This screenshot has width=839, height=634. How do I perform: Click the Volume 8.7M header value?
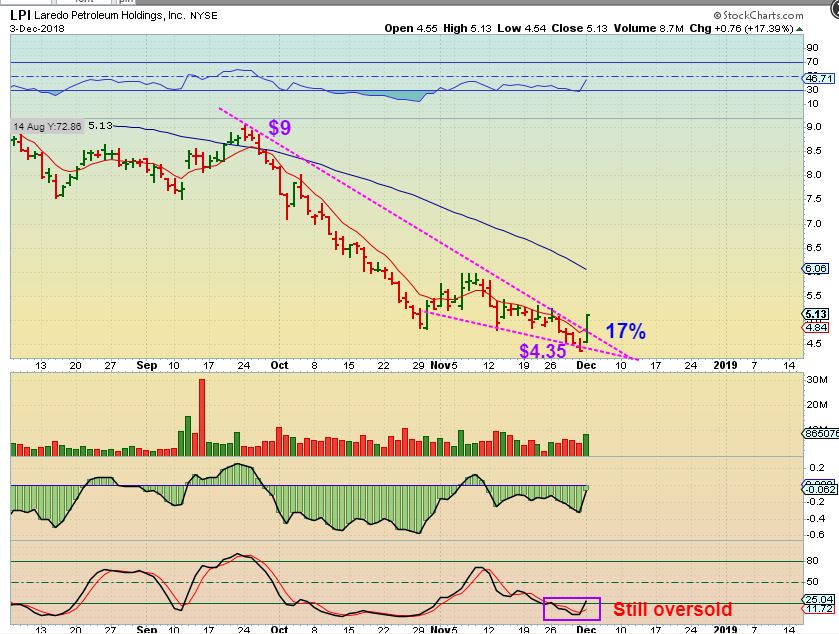(x=649, y=28)
